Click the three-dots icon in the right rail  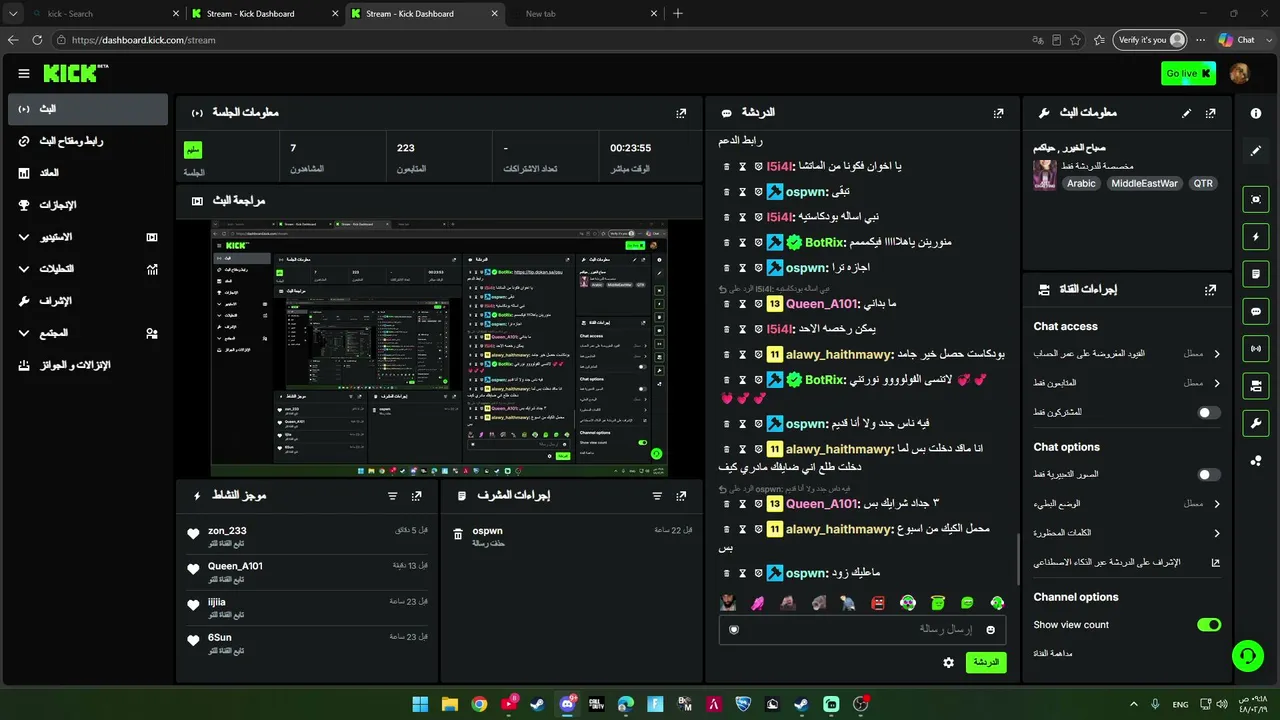1256,460
